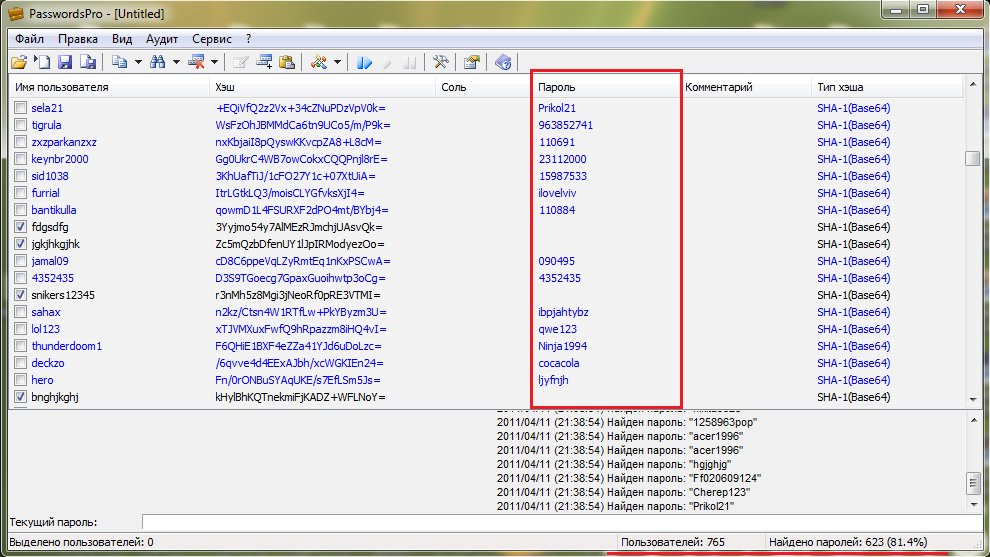Open the dropdown beside the copy icon
The image size is (990, 557).
click(136, 63)
